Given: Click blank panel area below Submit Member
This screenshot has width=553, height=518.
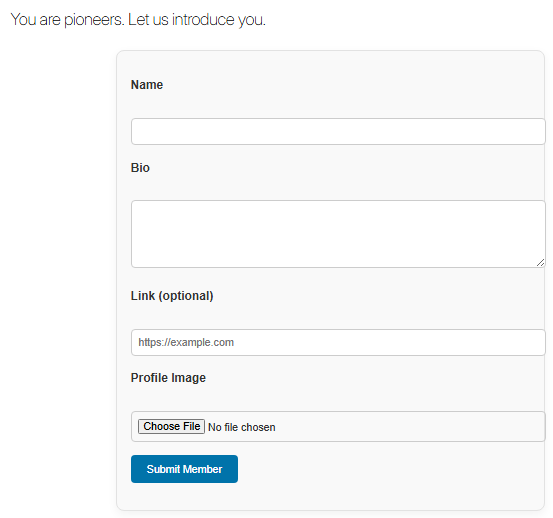Looking at the screenshot, I should point(330,496).
